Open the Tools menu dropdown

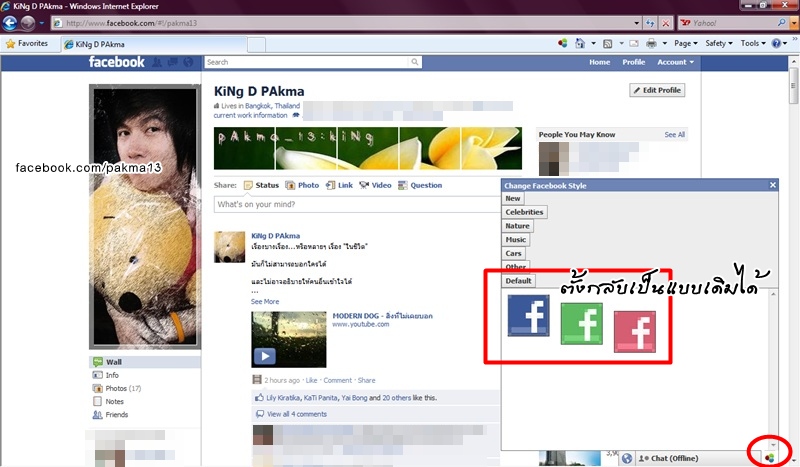point(753,44)
